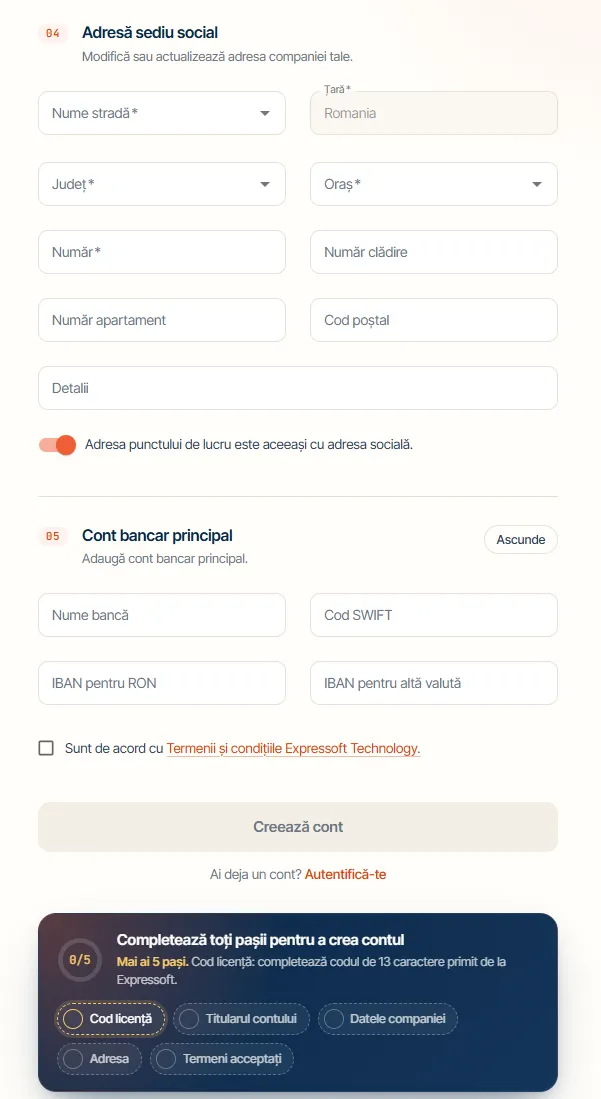
Task: Click the Creează cont button
Action: [298, 826]
